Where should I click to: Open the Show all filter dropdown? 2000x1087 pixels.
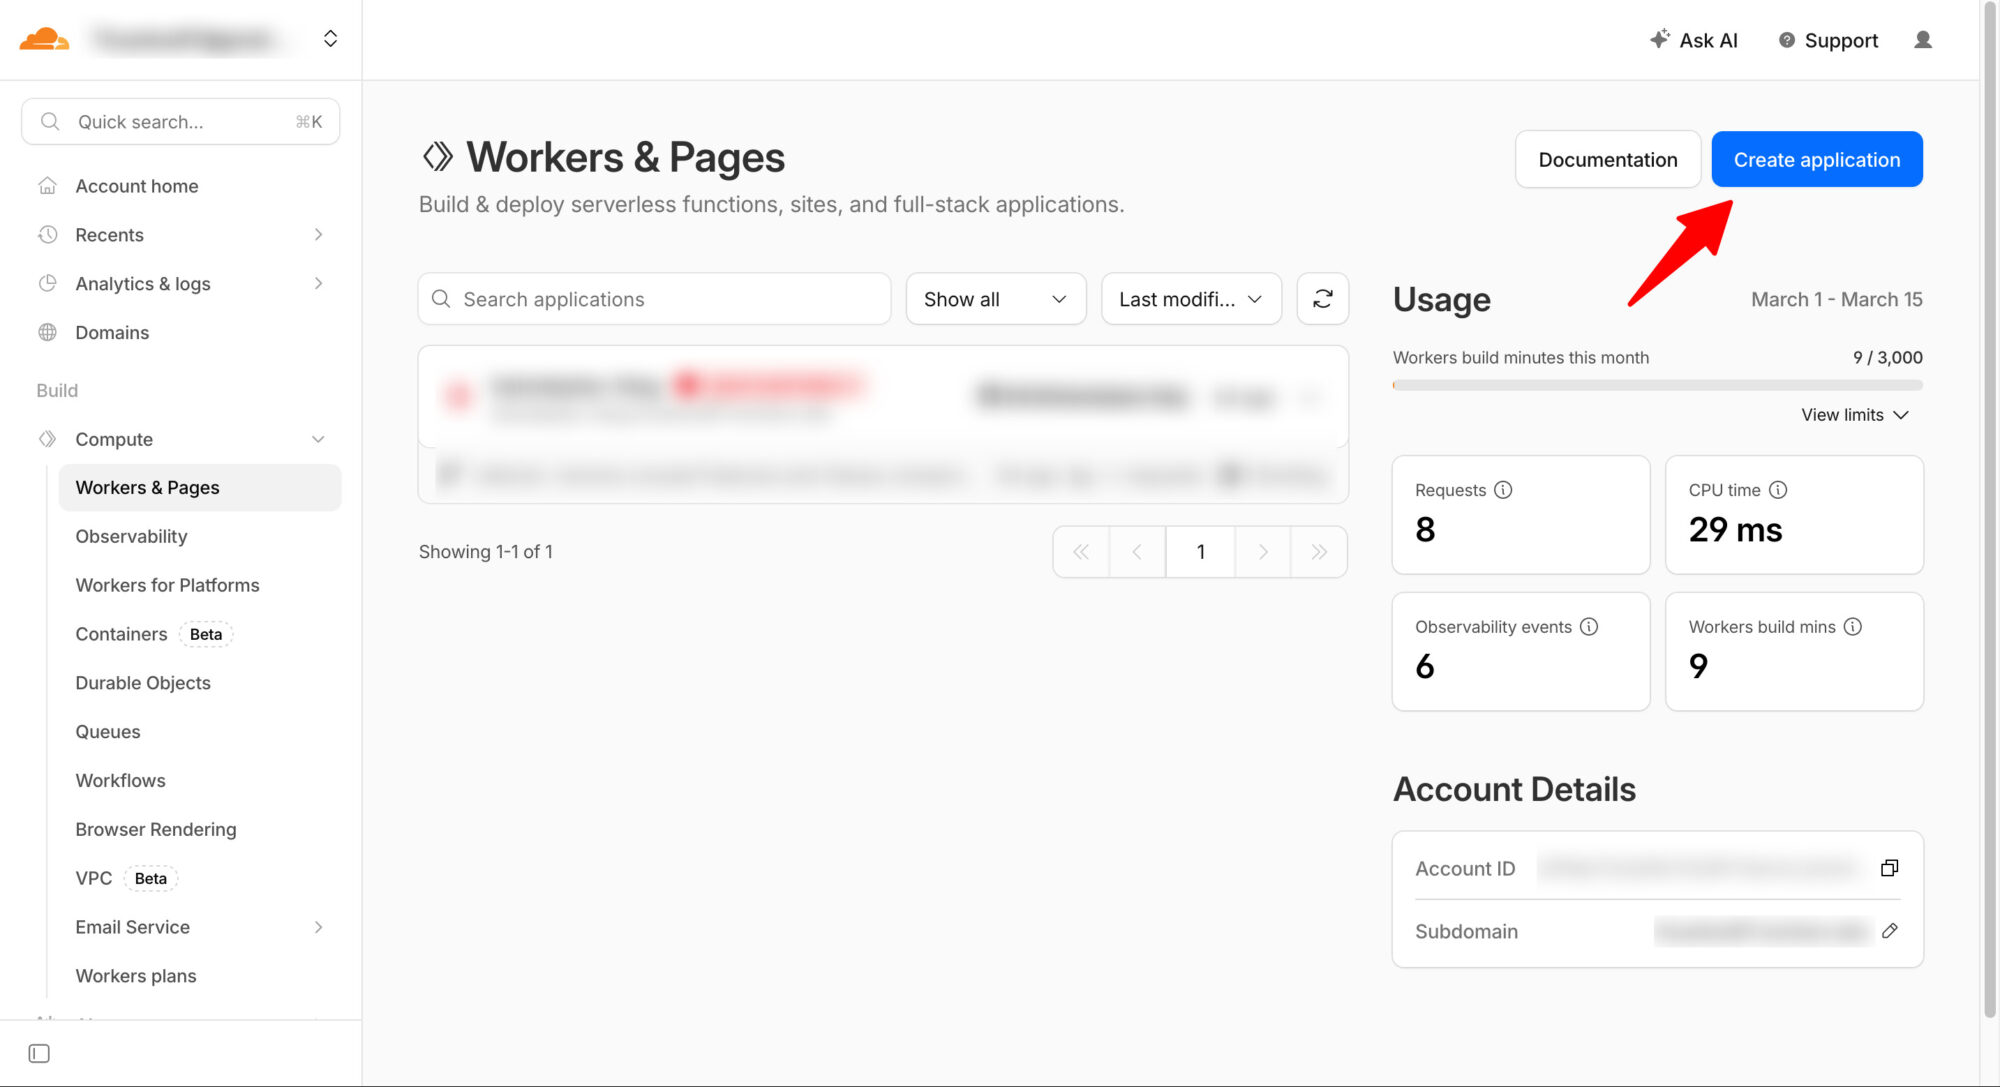tap(995, 299)
